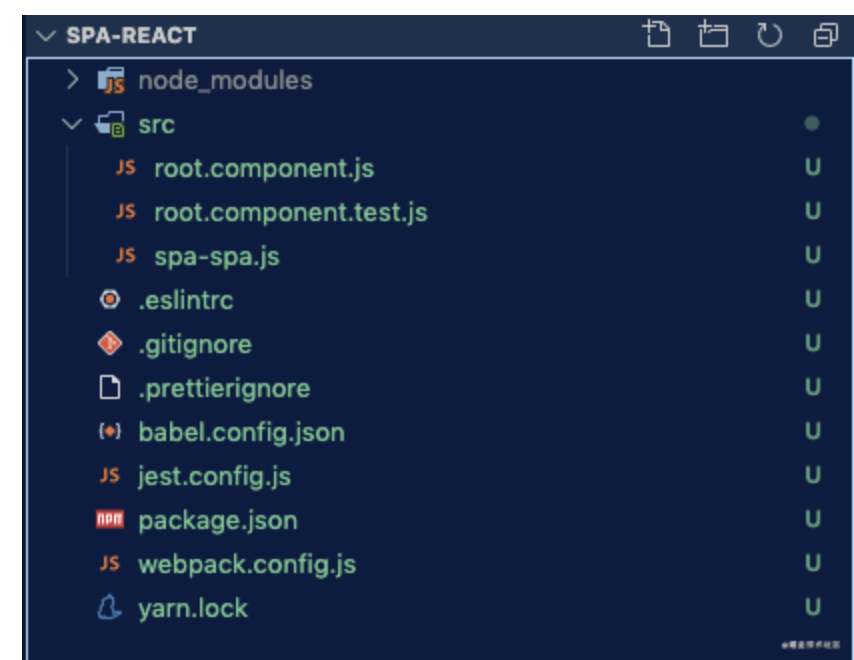Refresh the explorer file tree

pos(768,35)
